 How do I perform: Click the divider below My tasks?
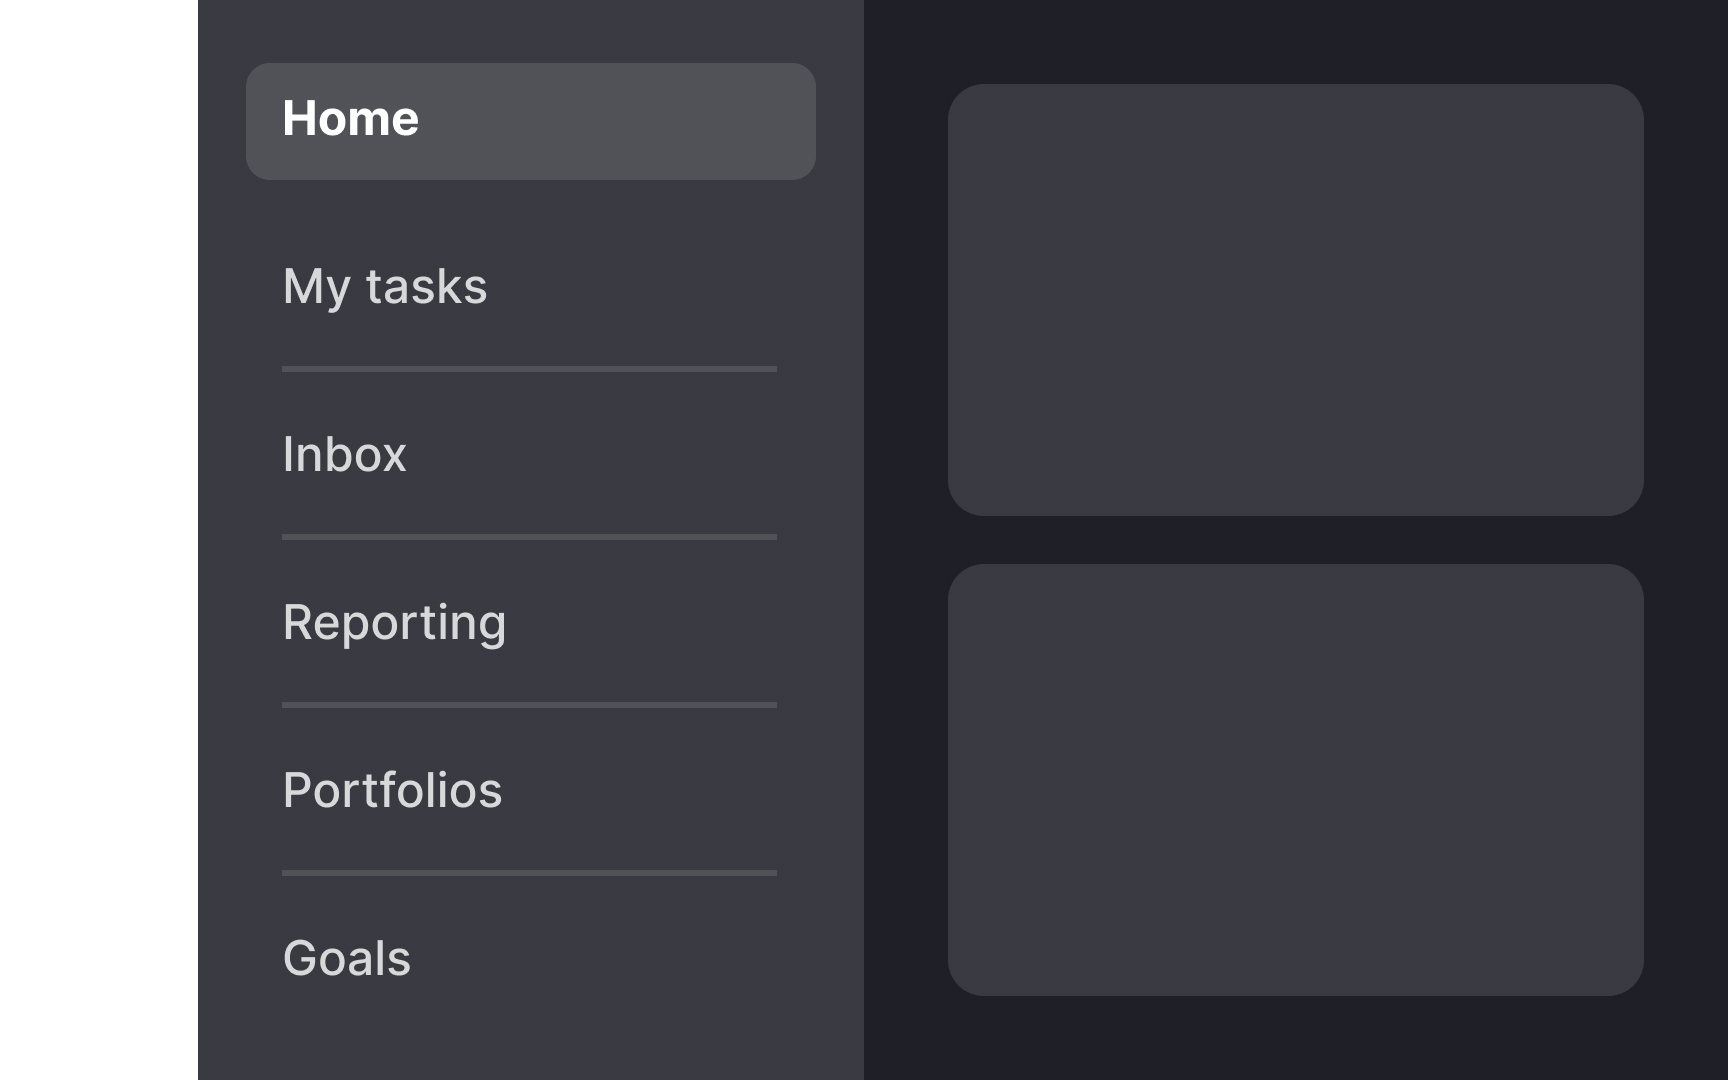click(x=529, y=370)
